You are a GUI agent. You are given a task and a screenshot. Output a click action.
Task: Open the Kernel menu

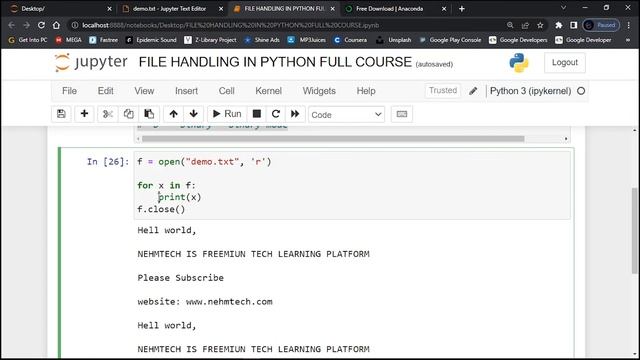point(268,91)
